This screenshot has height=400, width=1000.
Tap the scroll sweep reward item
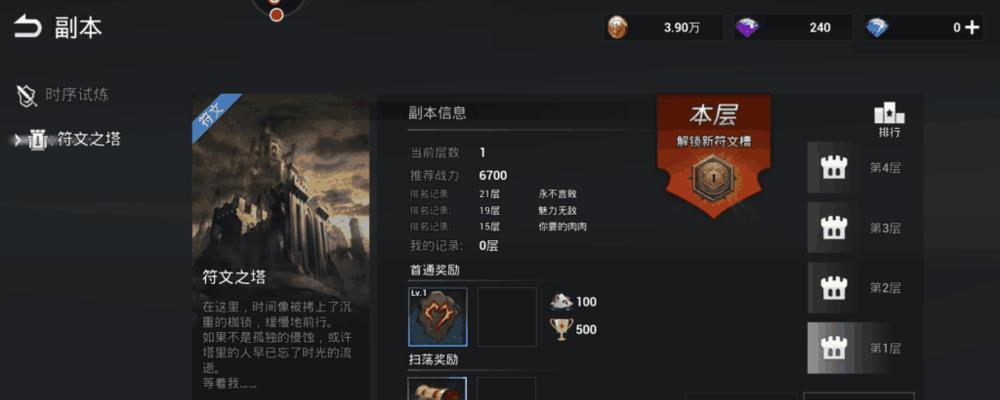click(x=438, y=389)
